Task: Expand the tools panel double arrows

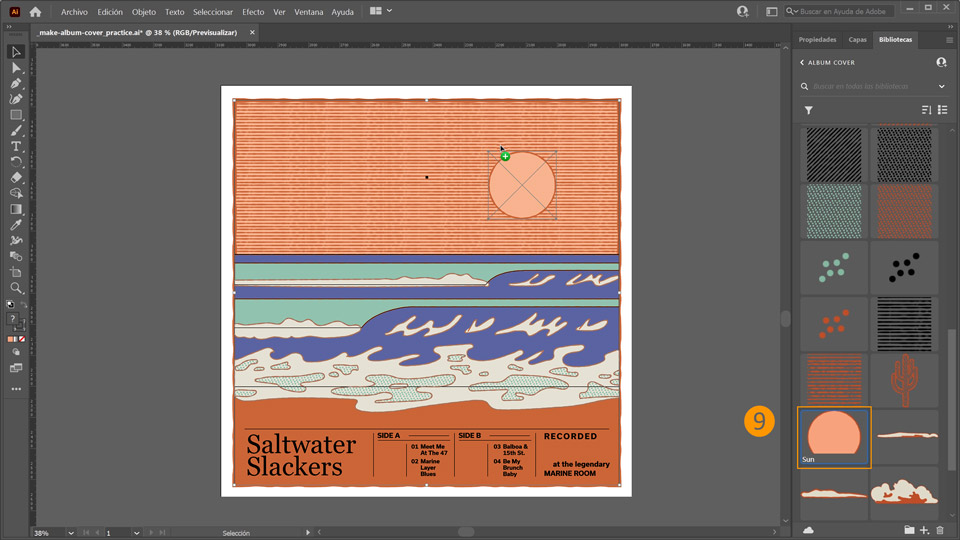Action: coord(9,27)
